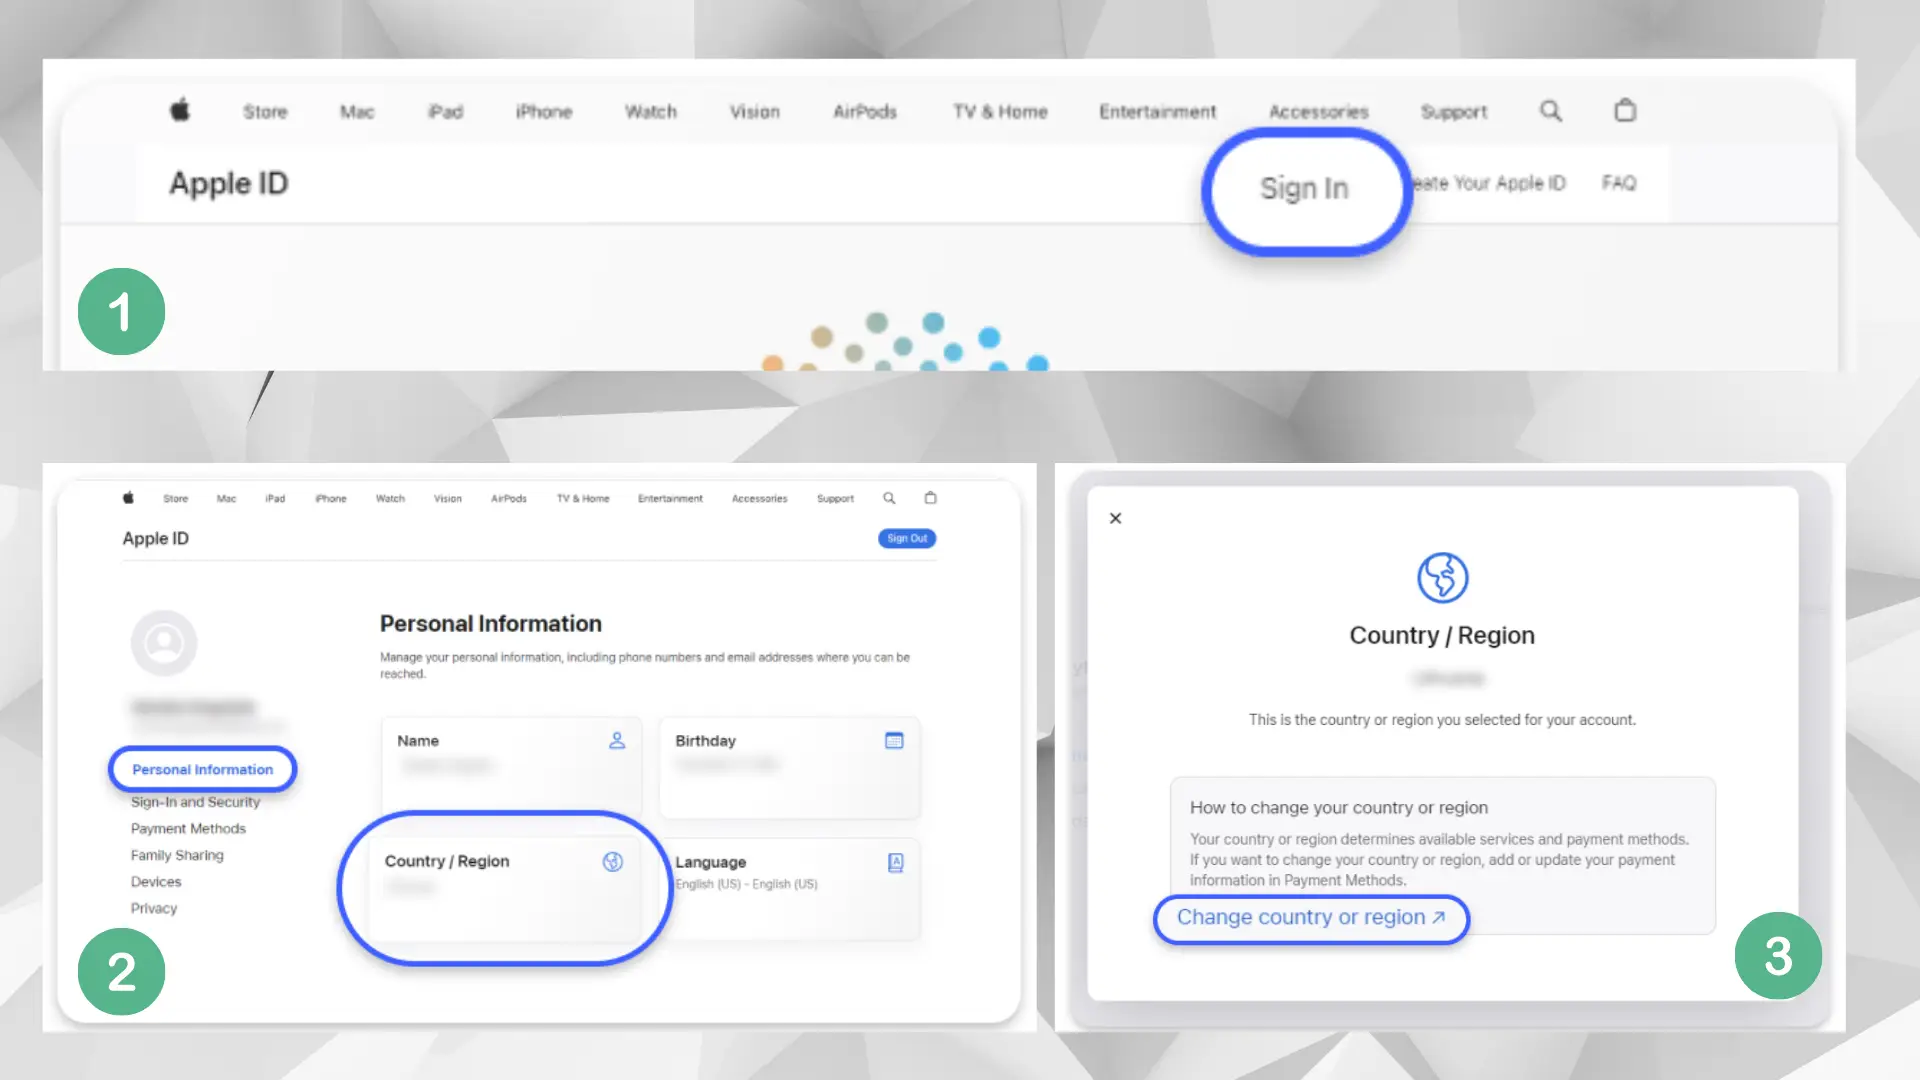
Task: Click the highlighted Sign In link
Action: tap(1304, 188)
